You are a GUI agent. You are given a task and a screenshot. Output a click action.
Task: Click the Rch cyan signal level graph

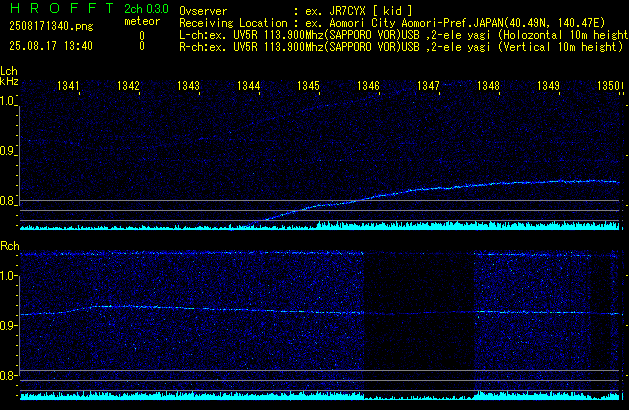[319, 396]
